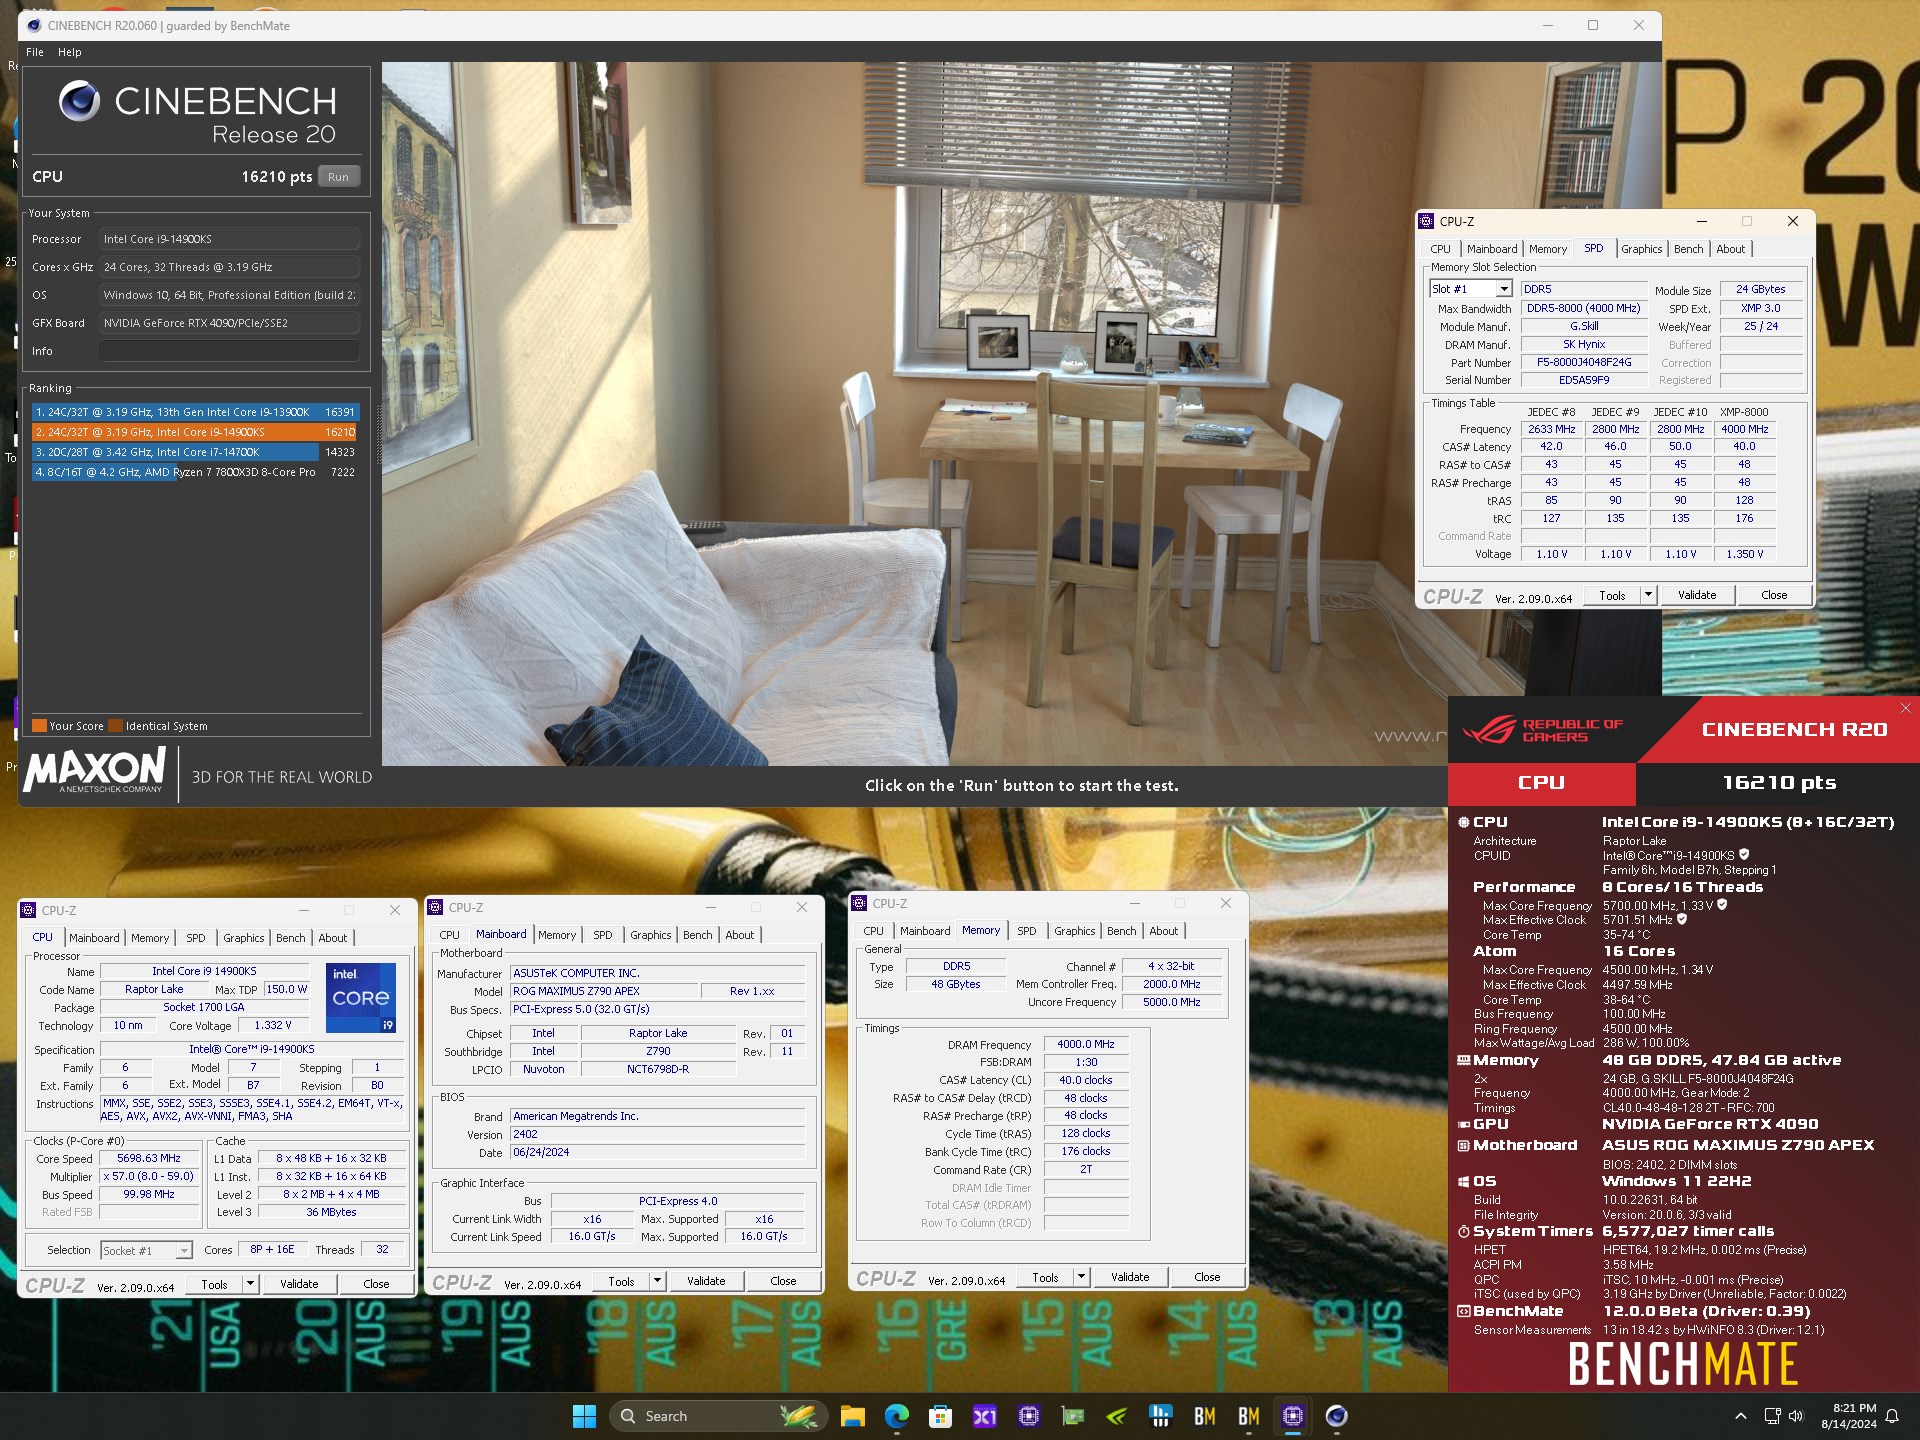Open active CPU-Z taskbar icon

[x=1293, y=1416]
